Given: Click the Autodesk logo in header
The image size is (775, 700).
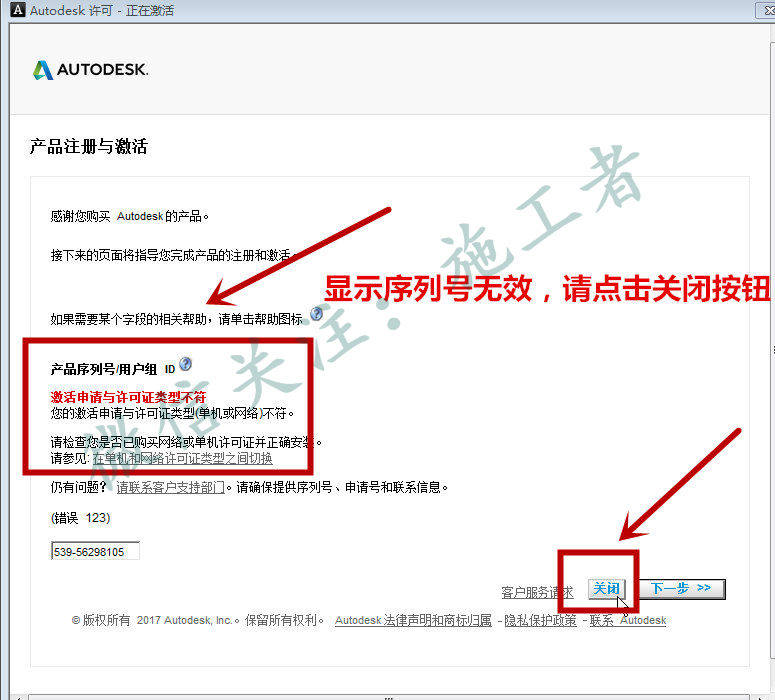Looking at the screenshot, I should pos(90,70).
